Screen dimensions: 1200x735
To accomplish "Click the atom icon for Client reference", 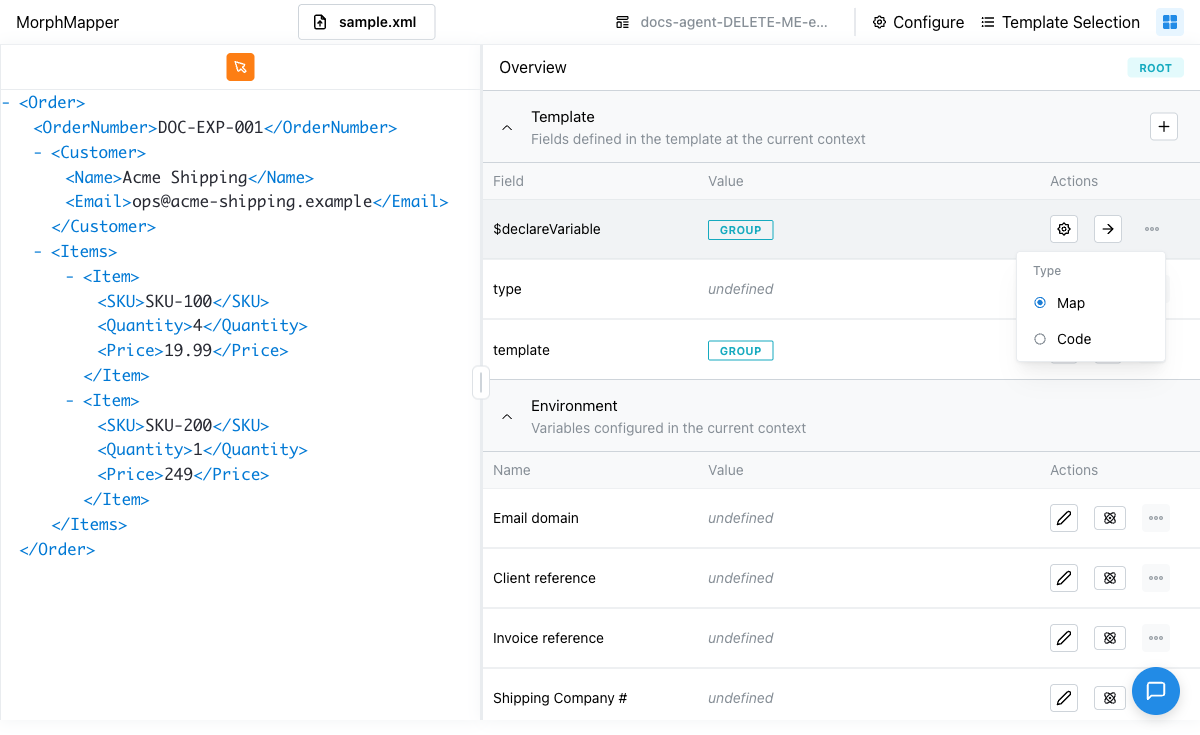I will [1110, 578].
